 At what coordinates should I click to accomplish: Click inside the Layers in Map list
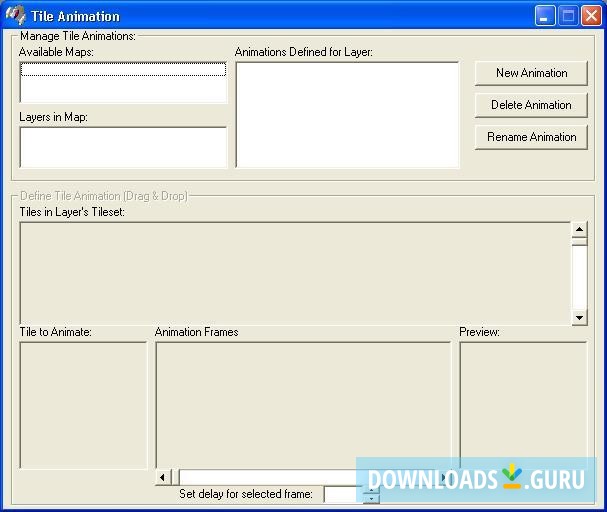point(123,147)
